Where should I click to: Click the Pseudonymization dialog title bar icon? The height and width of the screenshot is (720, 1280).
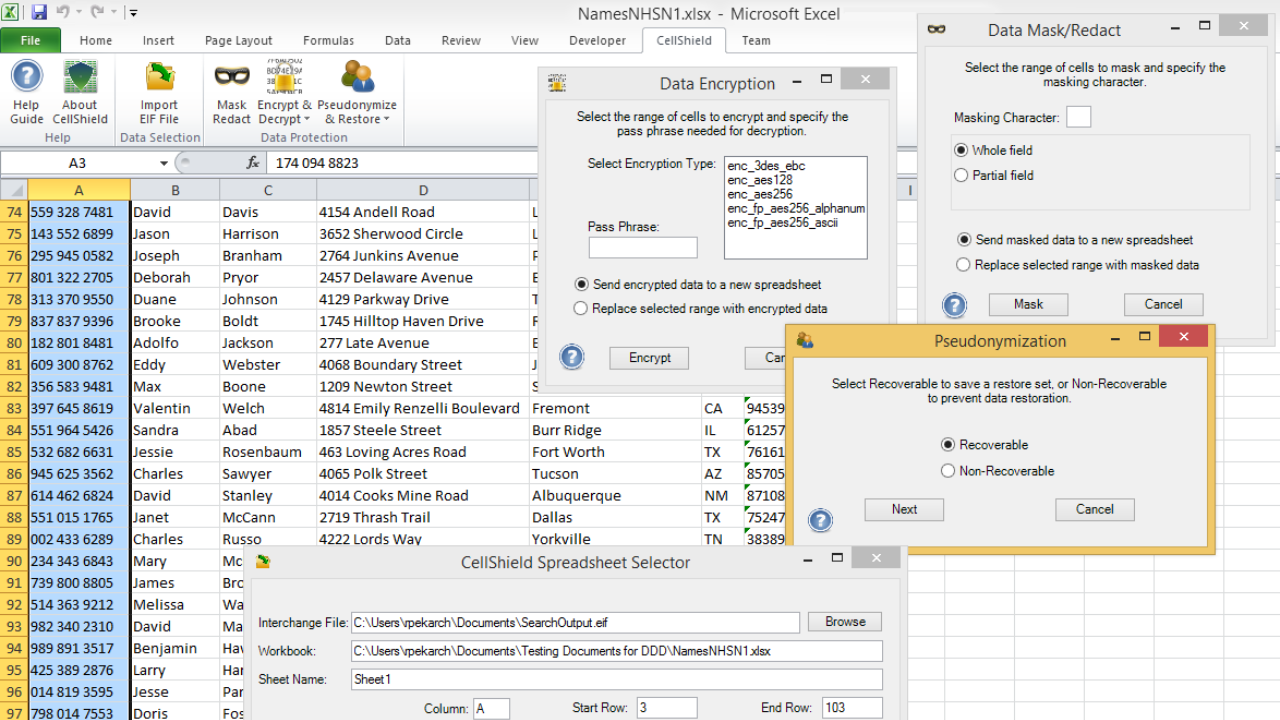pos(805,340)
